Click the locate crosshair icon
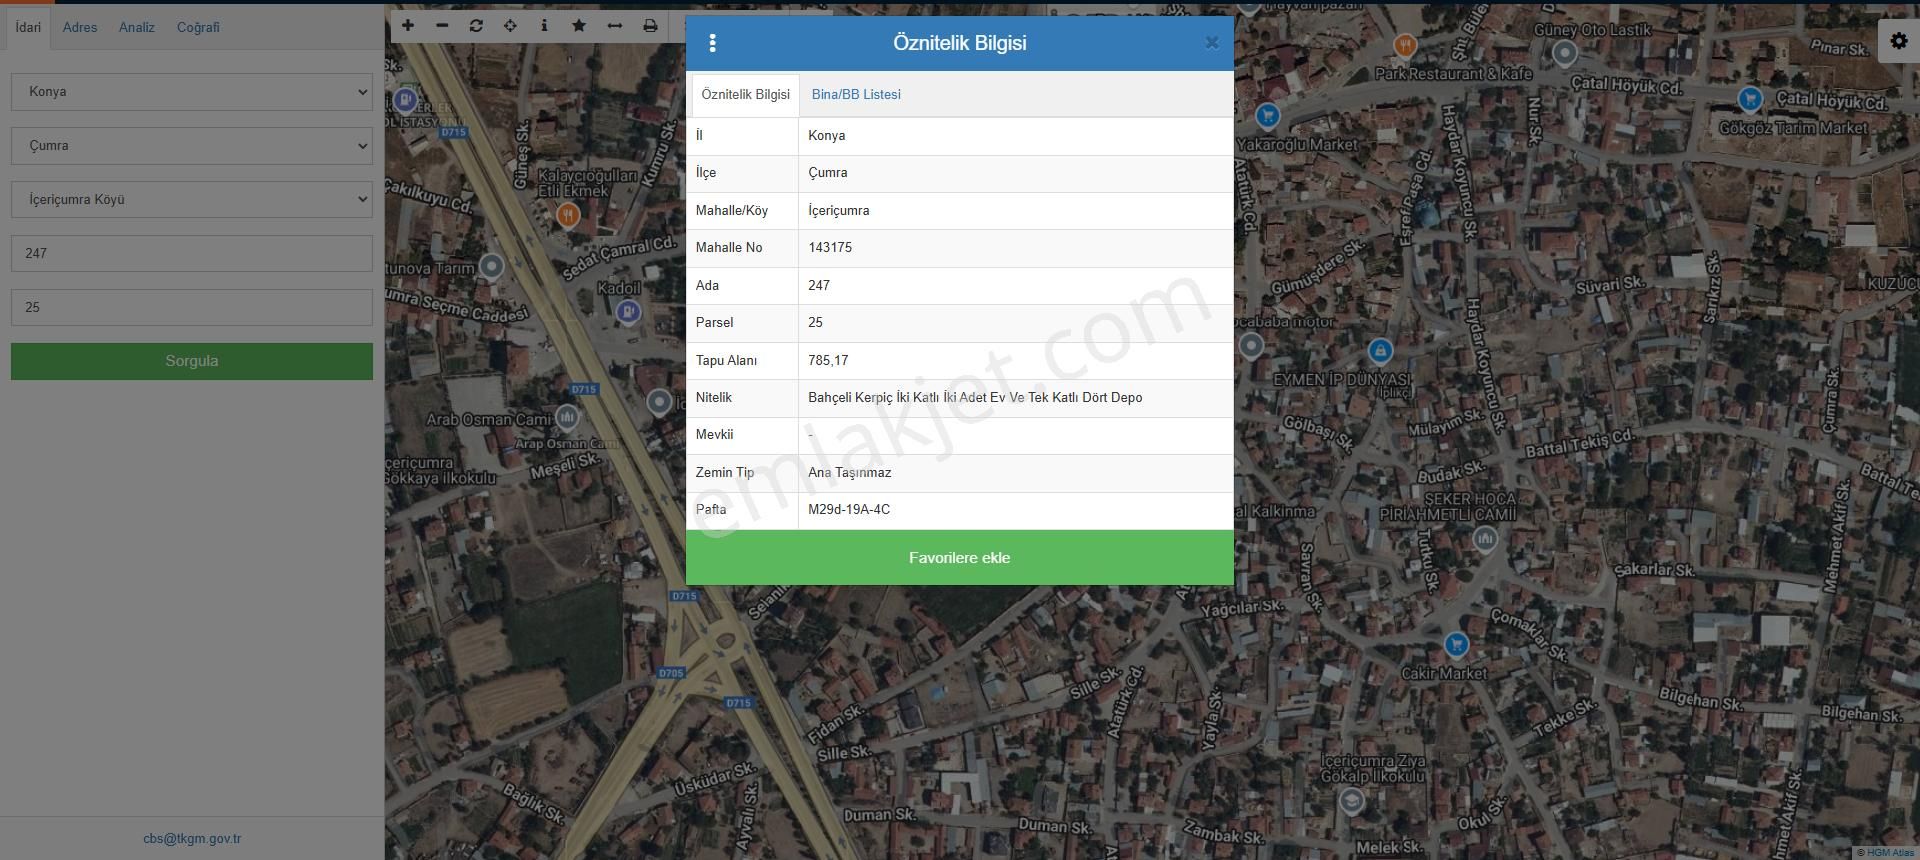Screen dimensions: 1920x860 tap(510, 26)
